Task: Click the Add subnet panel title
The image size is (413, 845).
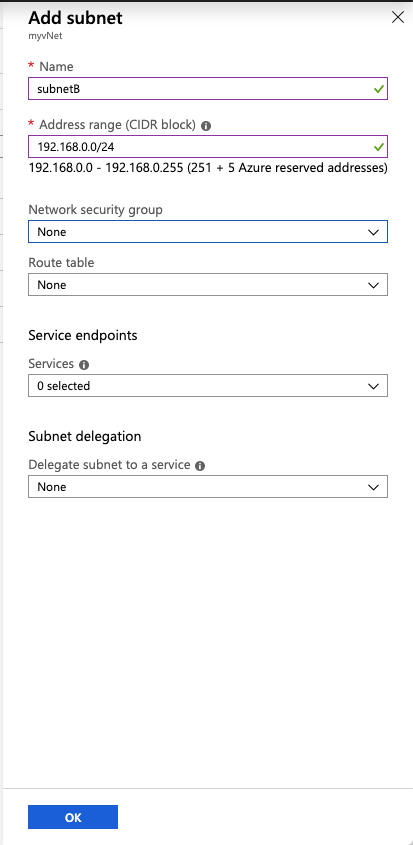Action: 75,18
